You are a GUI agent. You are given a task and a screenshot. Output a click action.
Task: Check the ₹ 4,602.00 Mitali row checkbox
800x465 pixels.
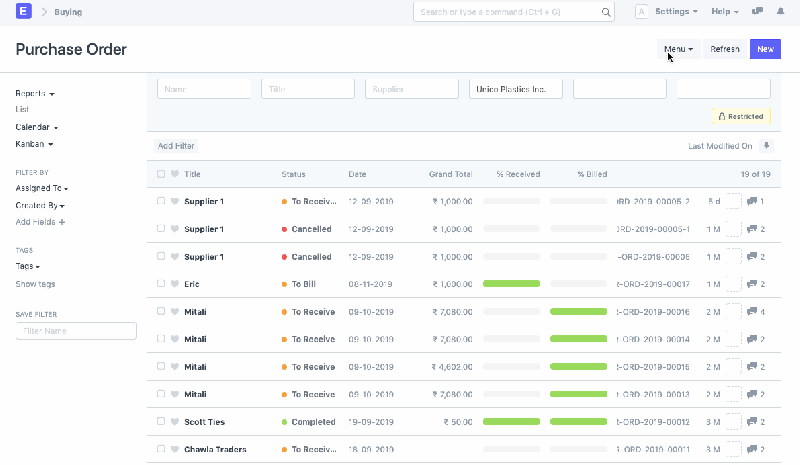point(161,366)
